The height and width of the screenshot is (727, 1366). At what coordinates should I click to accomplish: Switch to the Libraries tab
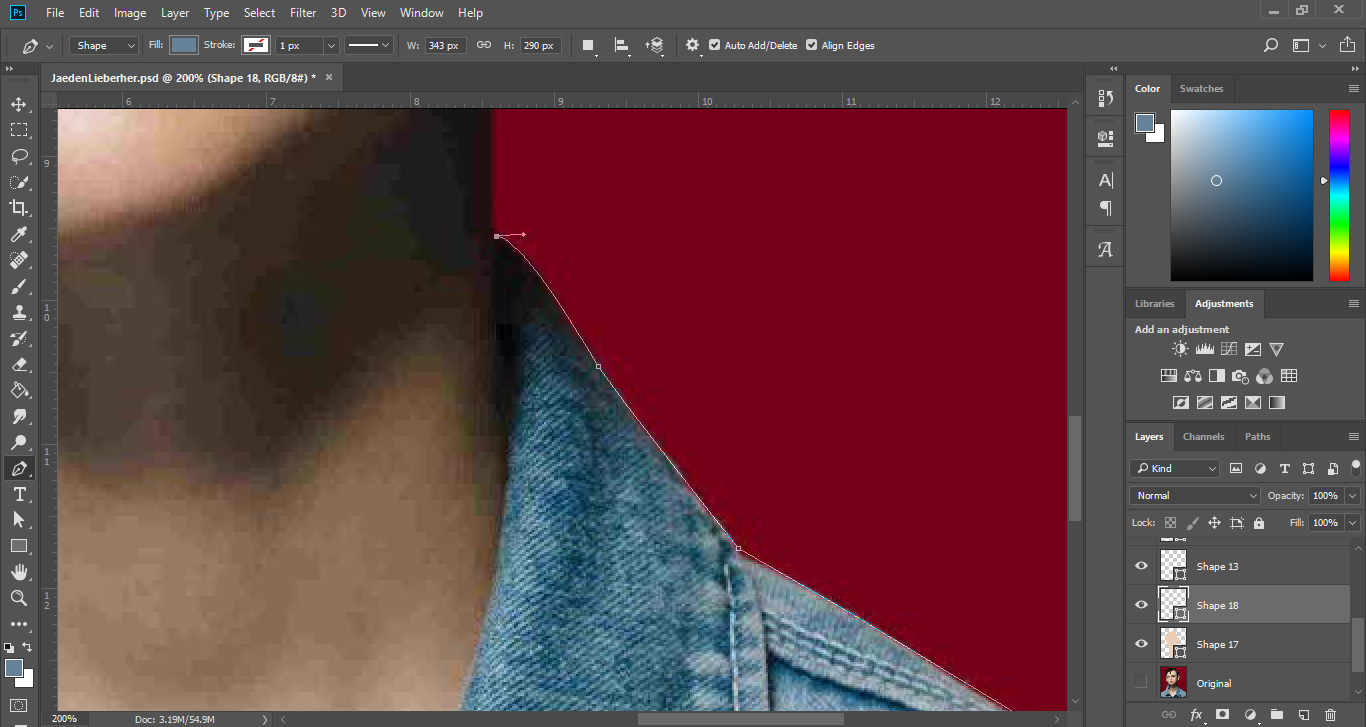[1154, 304]
